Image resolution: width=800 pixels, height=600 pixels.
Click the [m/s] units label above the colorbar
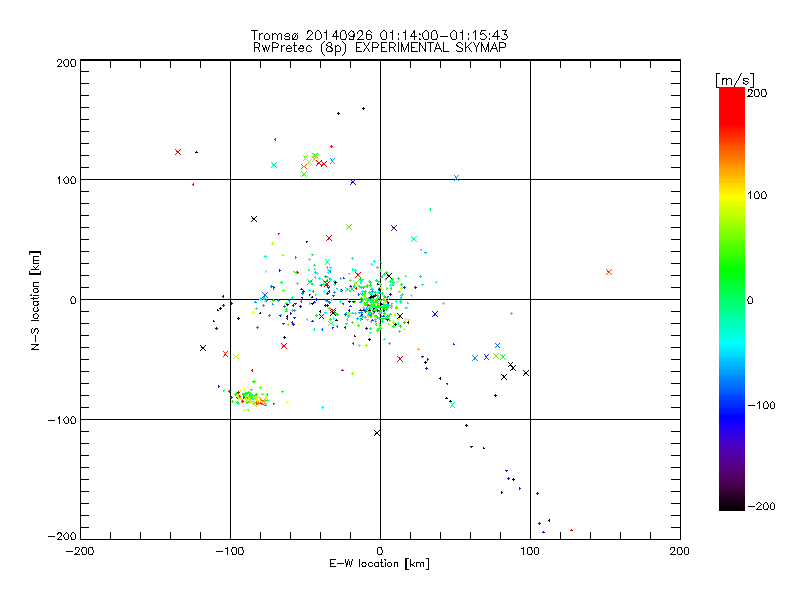735,79
